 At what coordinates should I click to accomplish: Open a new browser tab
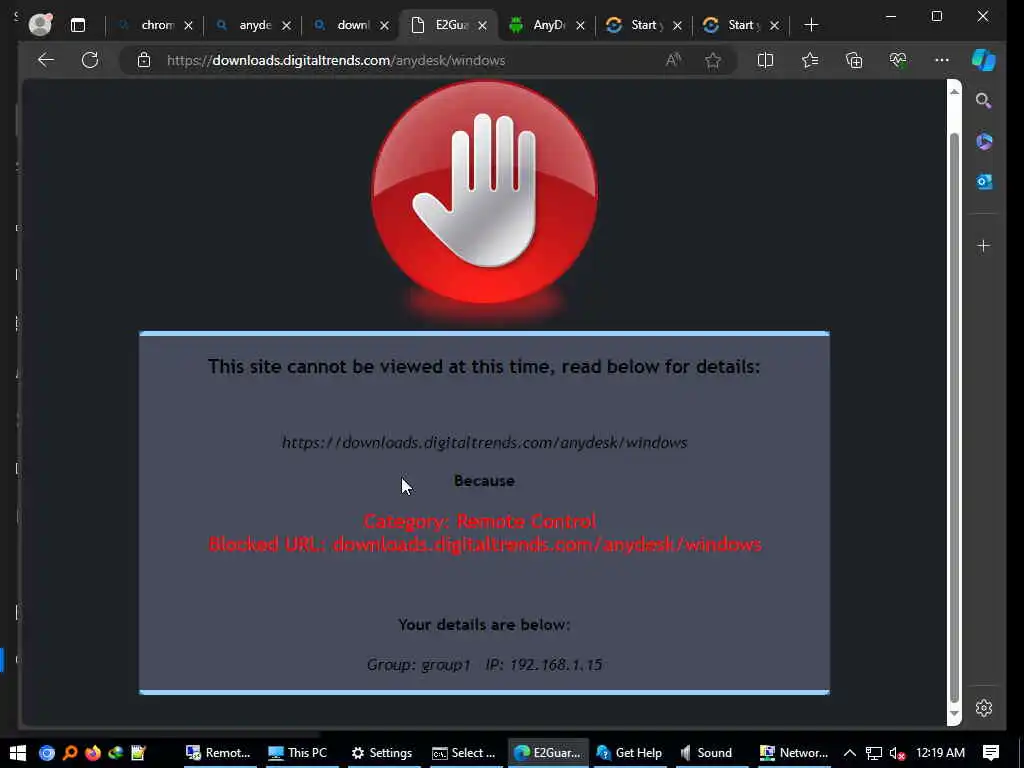pos(811,25)
